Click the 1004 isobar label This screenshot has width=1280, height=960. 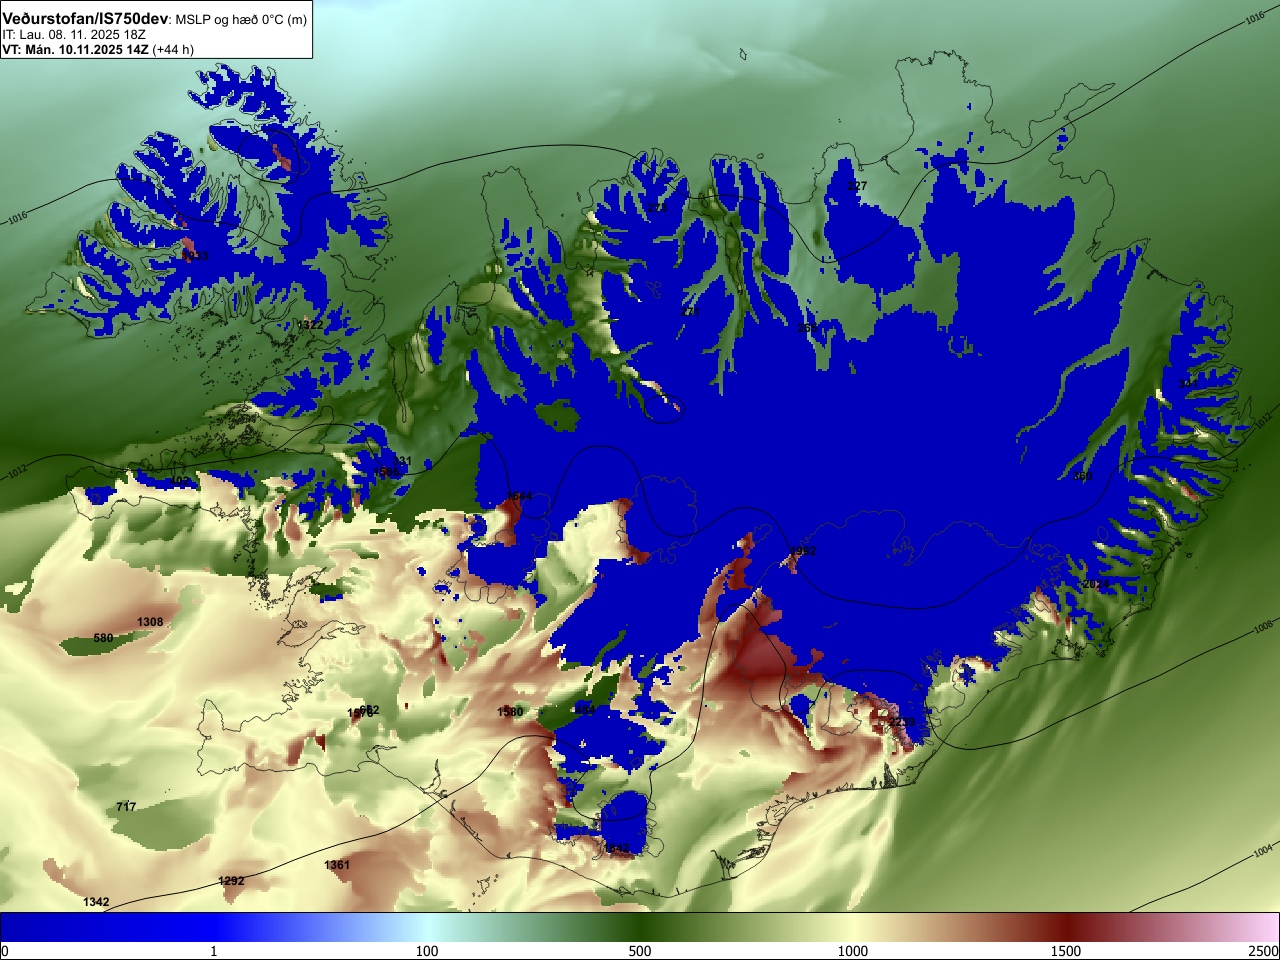click(1264, 850)
